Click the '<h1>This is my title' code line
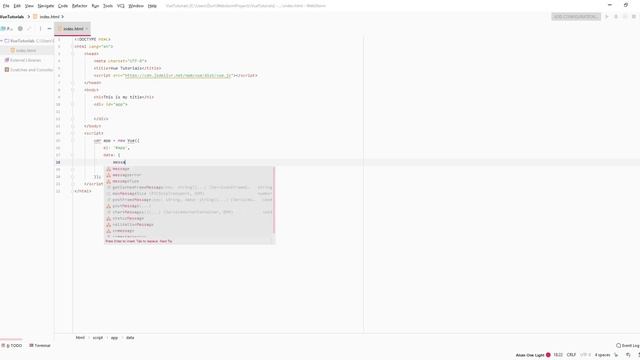 pyautogui.click(x=124, y=97)
